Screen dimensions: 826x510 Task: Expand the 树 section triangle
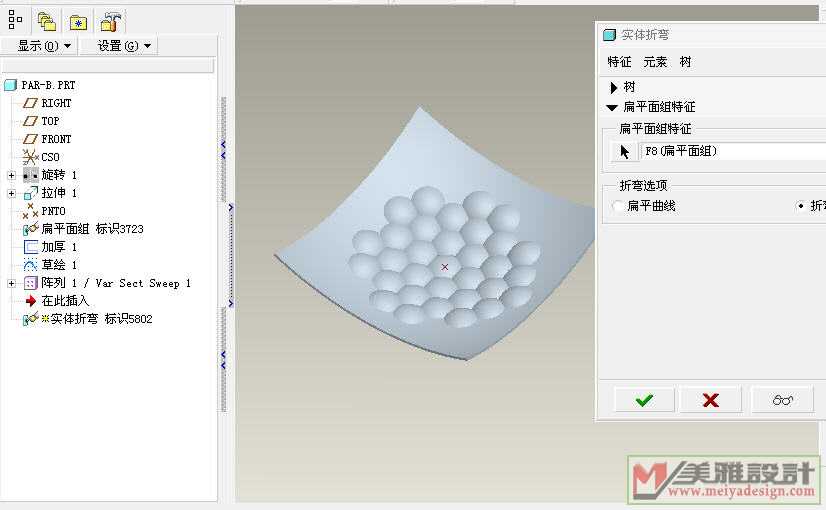point(613,87)
